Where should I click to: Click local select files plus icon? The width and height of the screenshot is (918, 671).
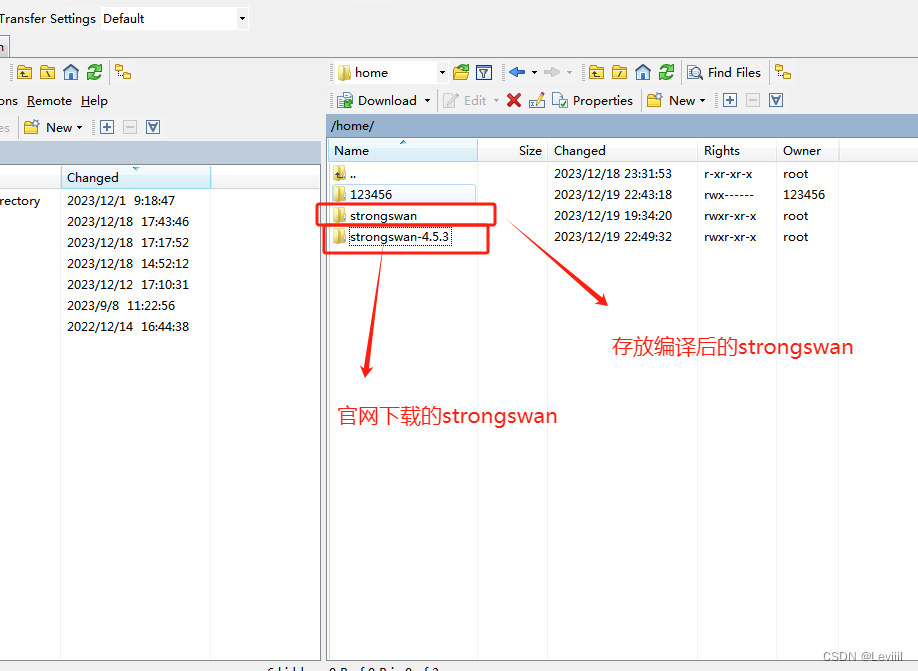point(107,127)
